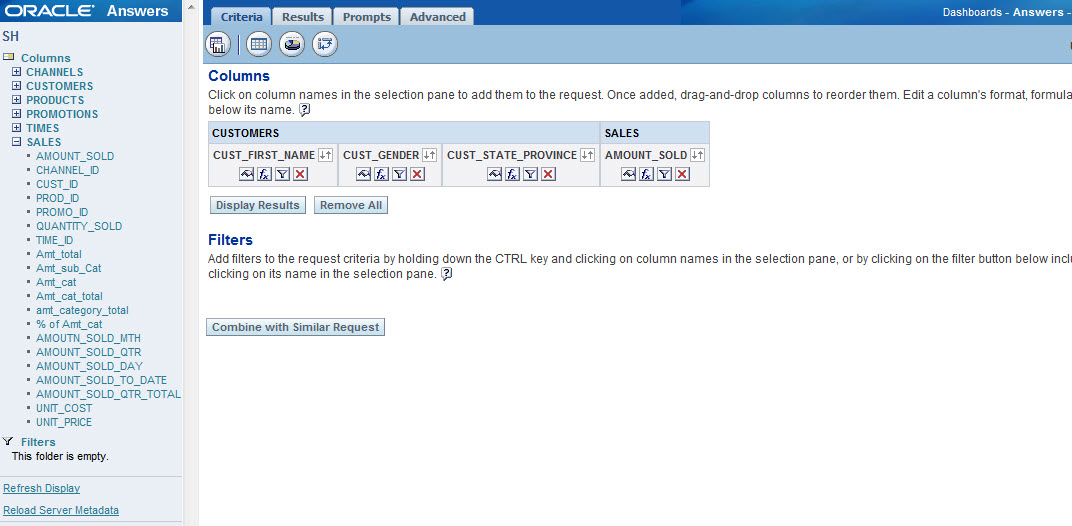Click Filters funnel icon in selection pane

(x=8, y=441)
